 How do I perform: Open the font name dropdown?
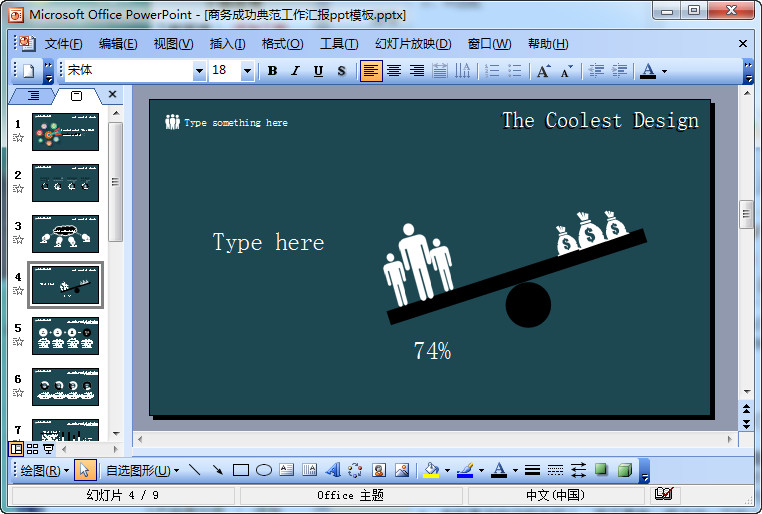(x=198, y=71)
